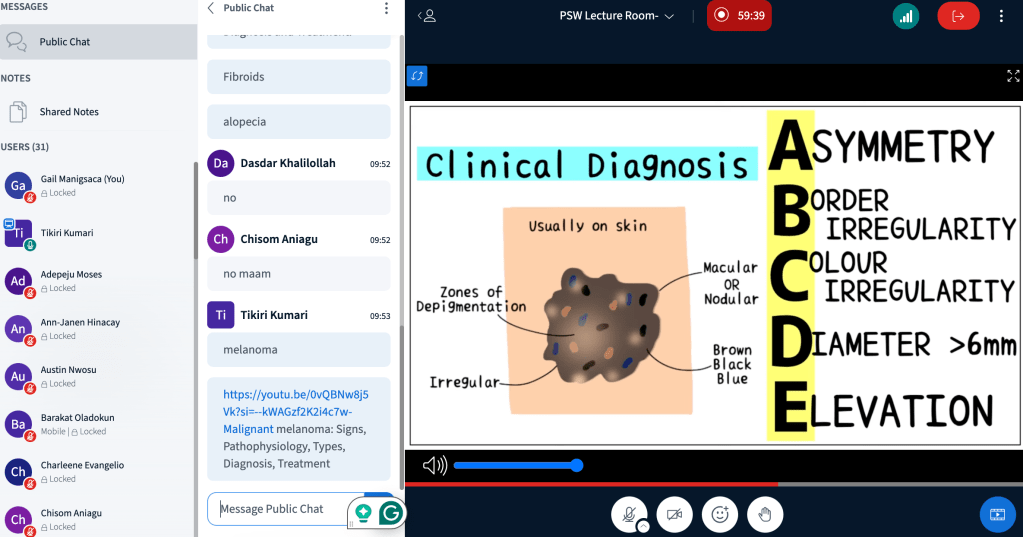1023x537 pixels.
Task: Open Shared Notes in sidebar
Action: pyautogui.click(x=68, y=112)
